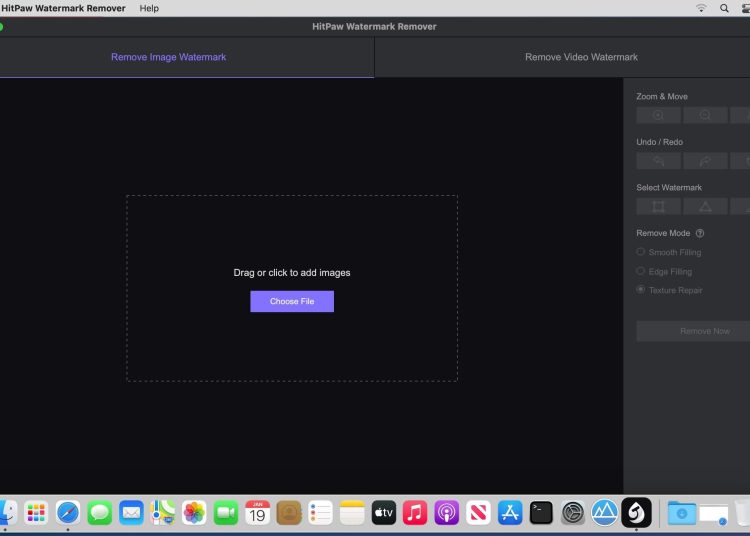This screenshot has height=536, width=750.
Task: Open Spotlight search in menu bar
Action: [x=724, y=8]
